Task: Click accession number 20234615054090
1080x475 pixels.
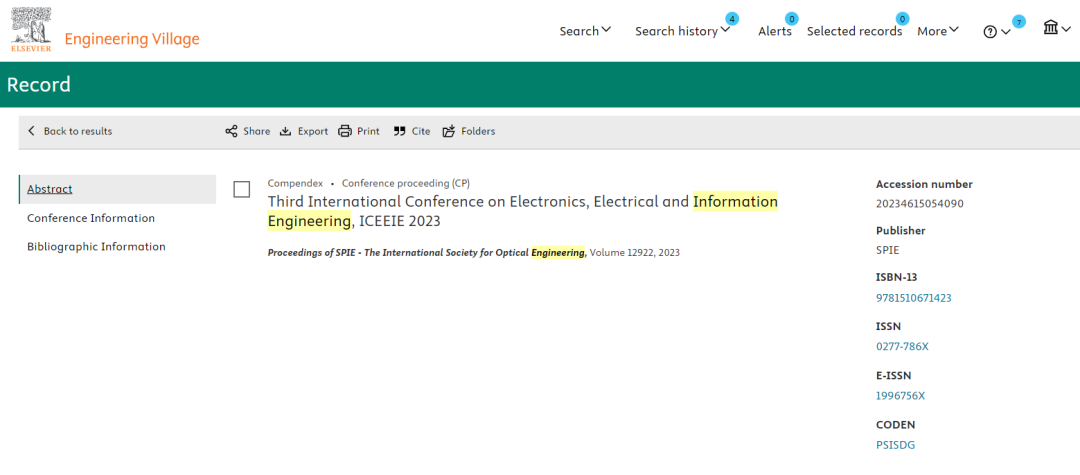Action: pyautogui.click(x=920, y=204)
